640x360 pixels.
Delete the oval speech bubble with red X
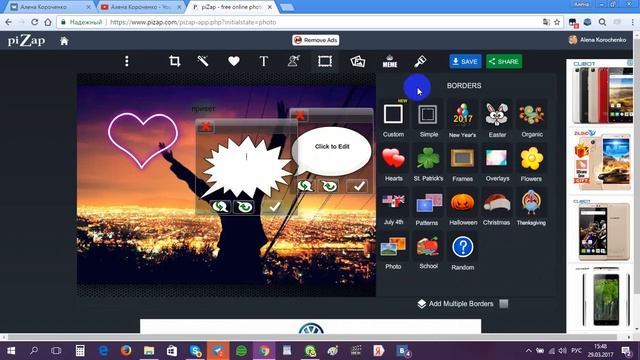click(x=300, y=115)
